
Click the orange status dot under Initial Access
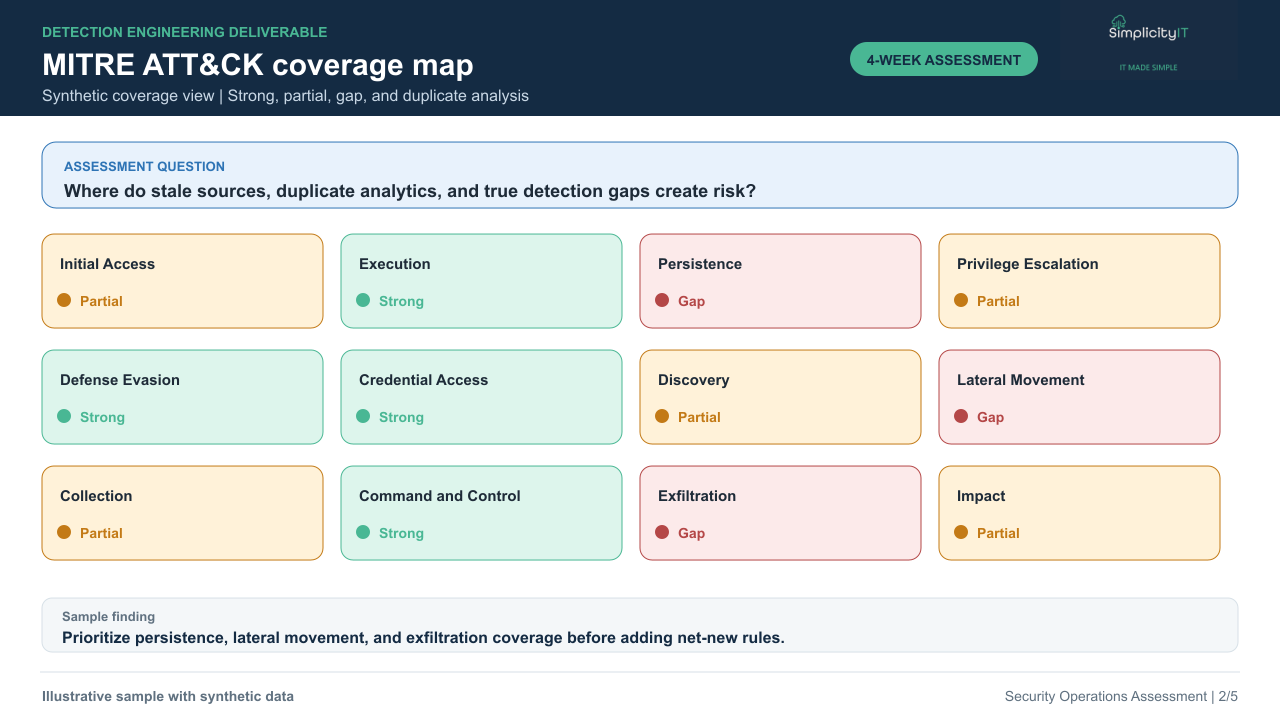tap(64, 300)
